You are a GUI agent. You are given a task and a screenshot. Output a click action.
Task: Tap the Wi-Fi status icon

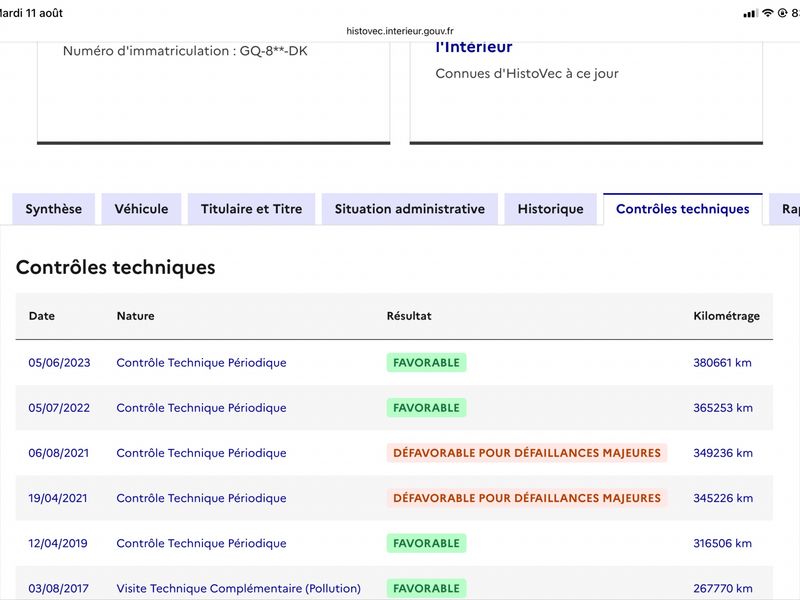(767, 13)
